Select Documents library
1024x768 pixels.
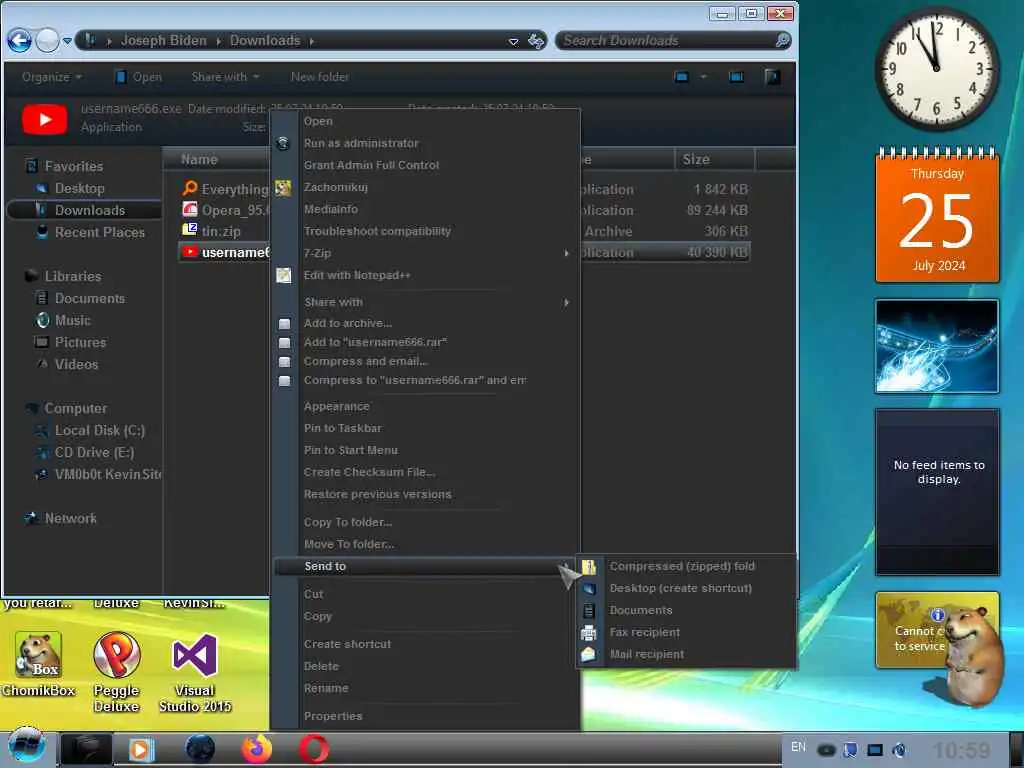[89, 298]
